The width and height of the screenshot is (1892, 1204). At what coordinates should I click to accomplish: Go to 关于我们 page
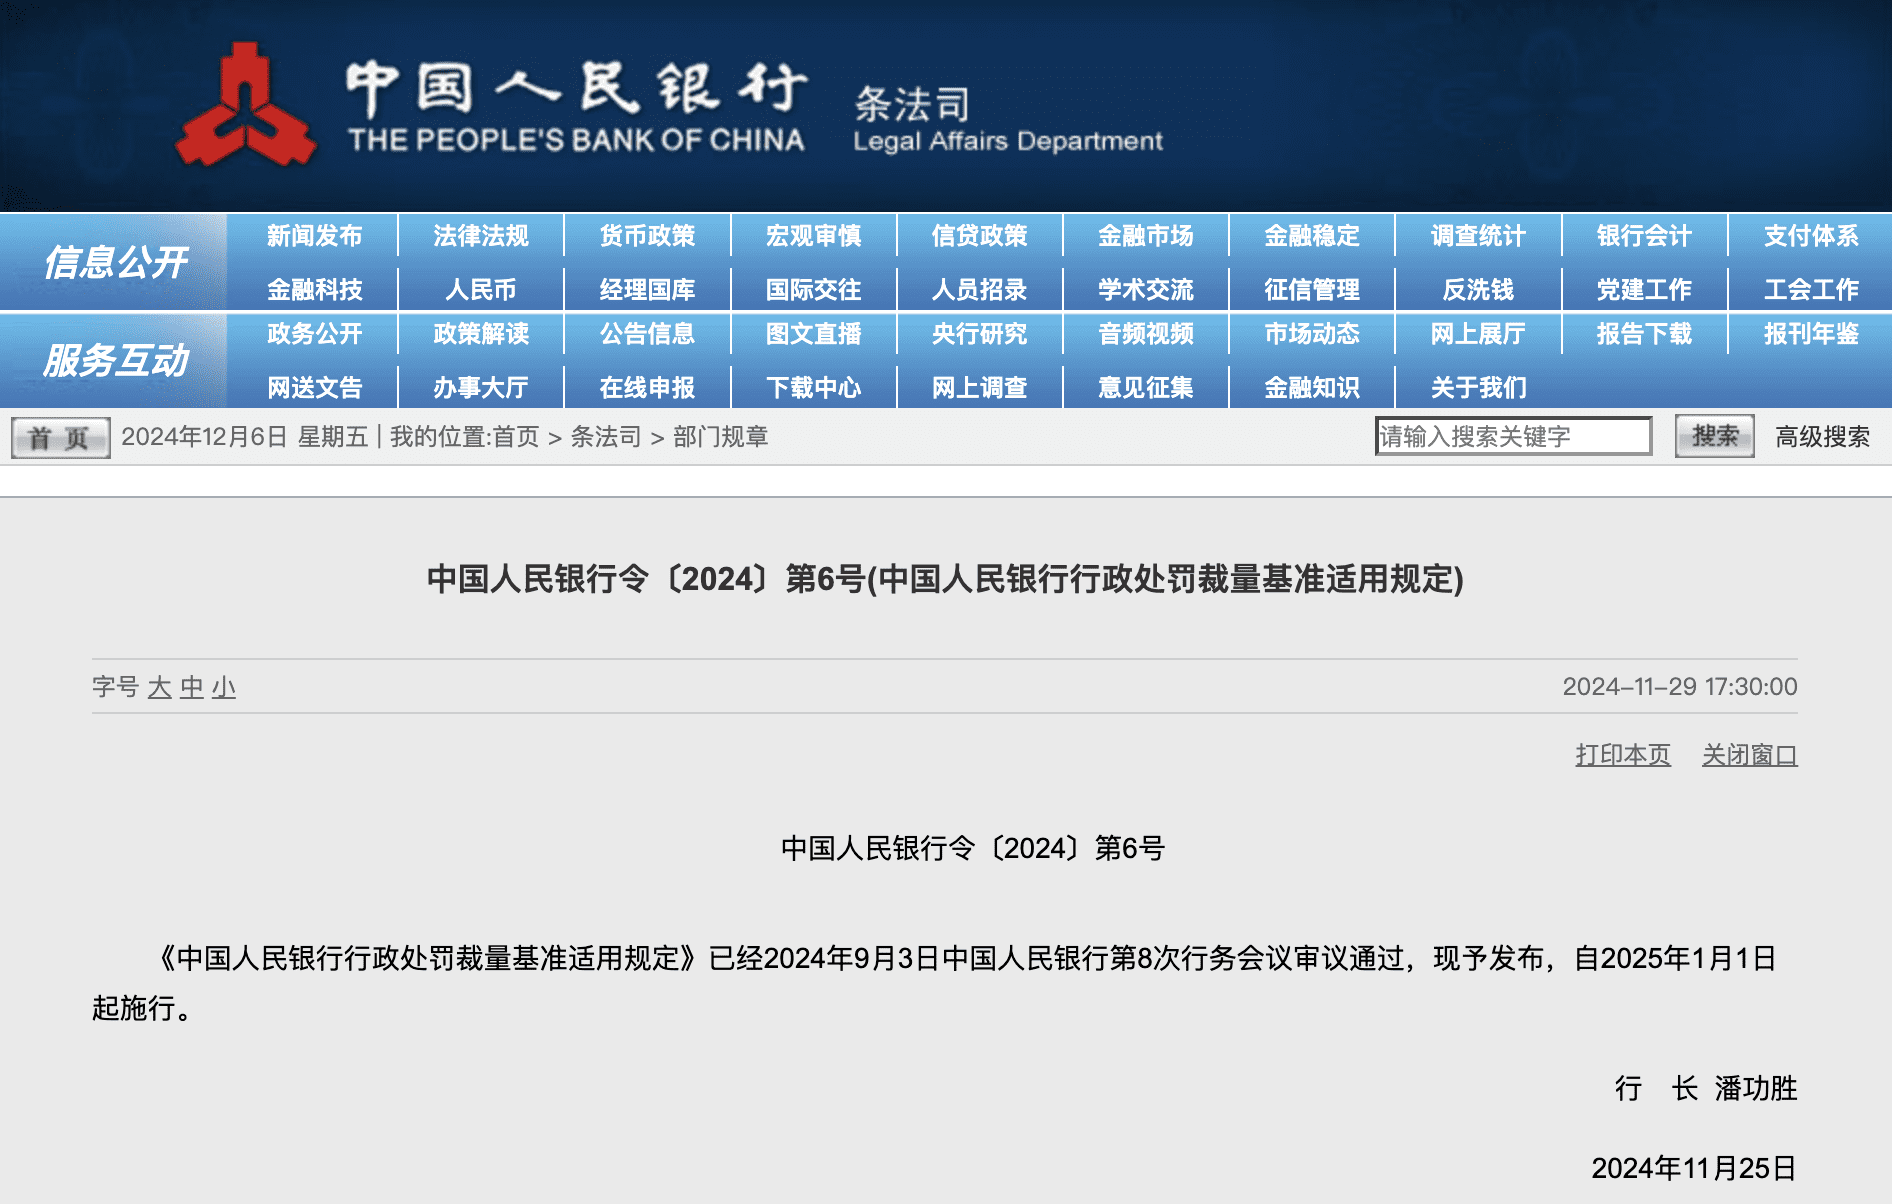1478,388
